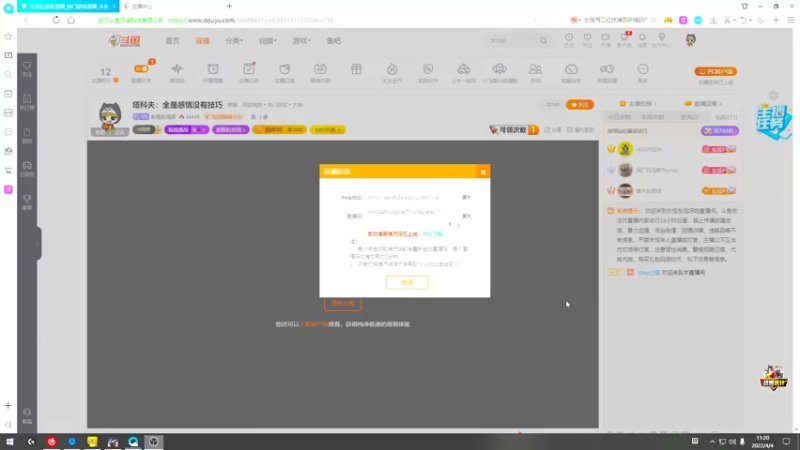The width and height of the screenshot is (800, 450).
Task: Open a new browser tab
Action: click(229, 6)
